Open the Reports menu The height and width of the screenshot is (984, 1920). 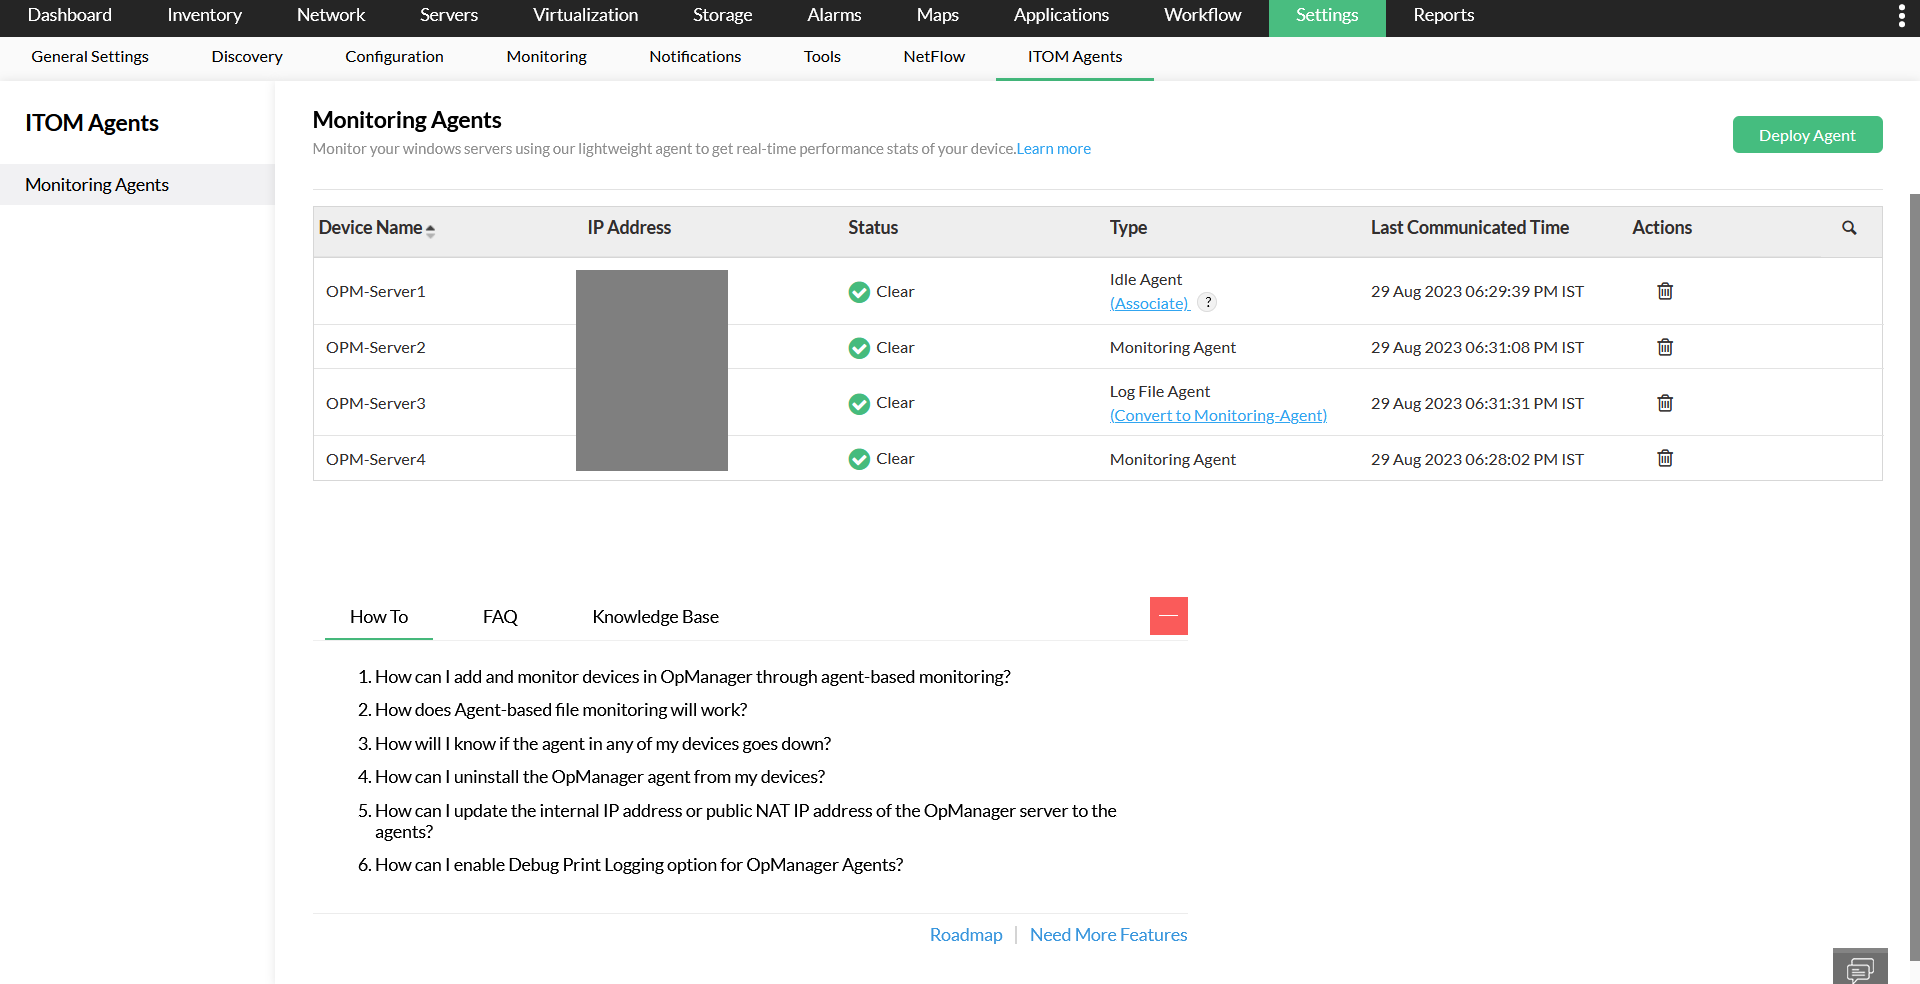click(x=1444, y=15)
